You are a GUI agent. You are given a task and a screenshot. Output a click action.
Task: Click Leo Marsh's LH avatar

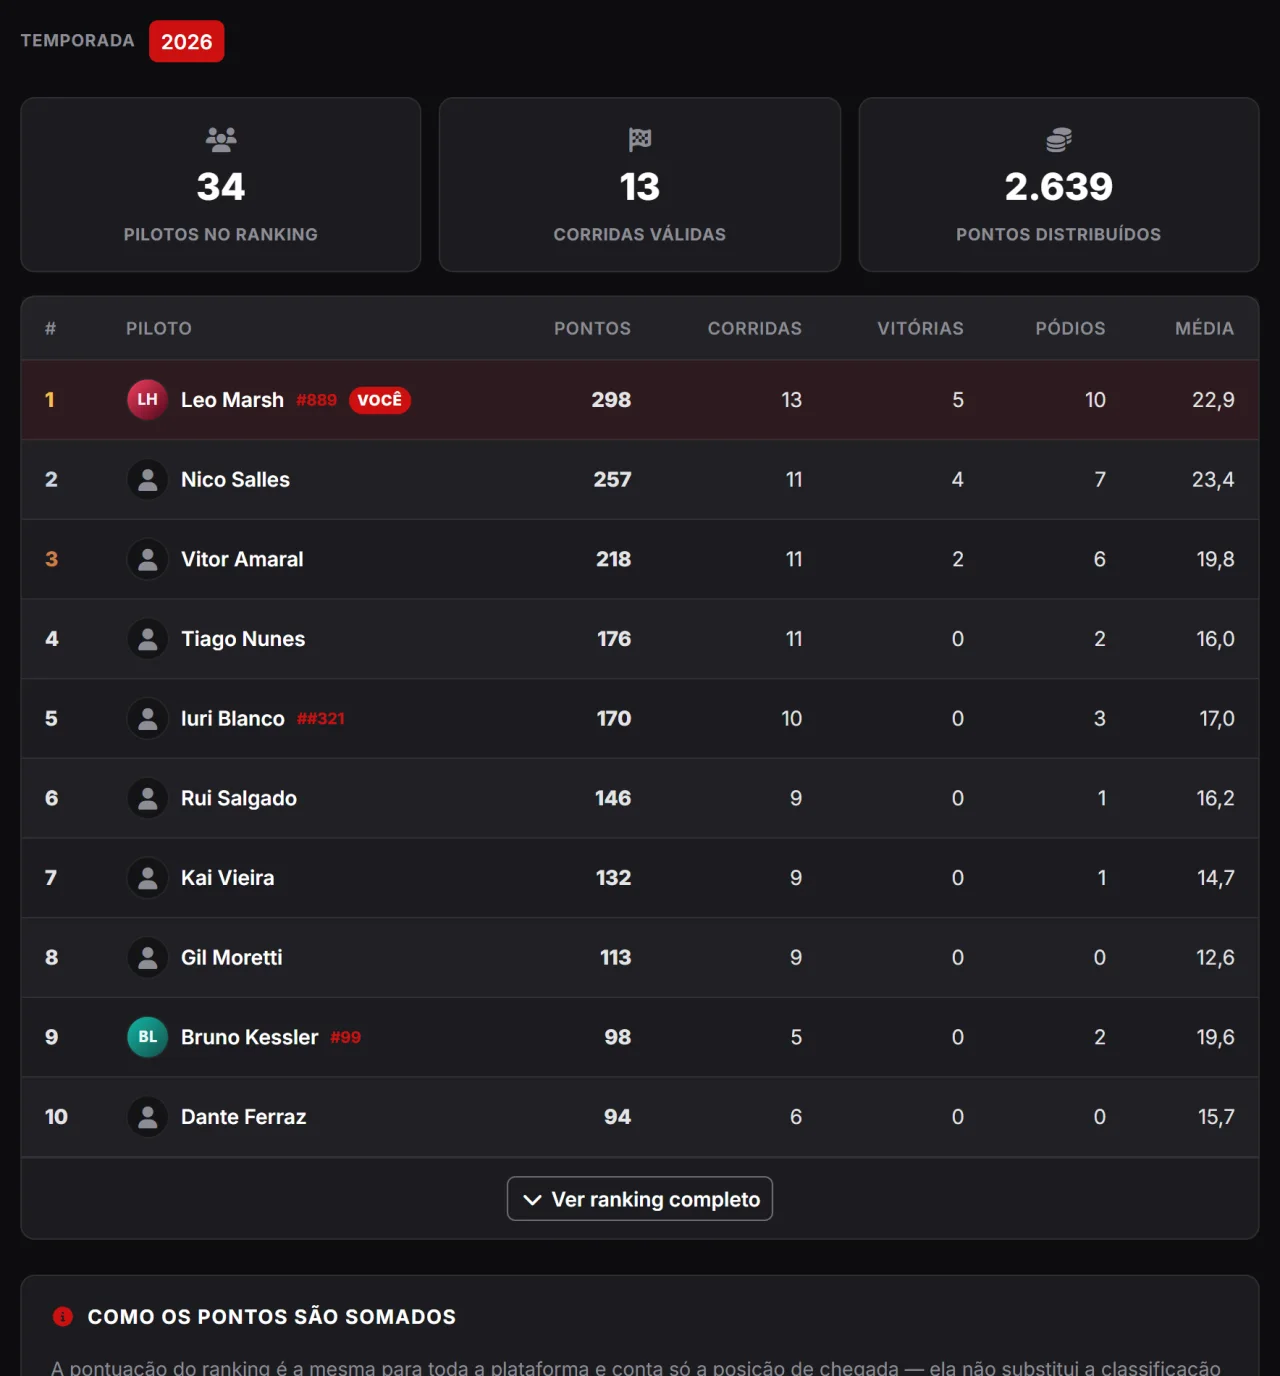pos(147,400)
